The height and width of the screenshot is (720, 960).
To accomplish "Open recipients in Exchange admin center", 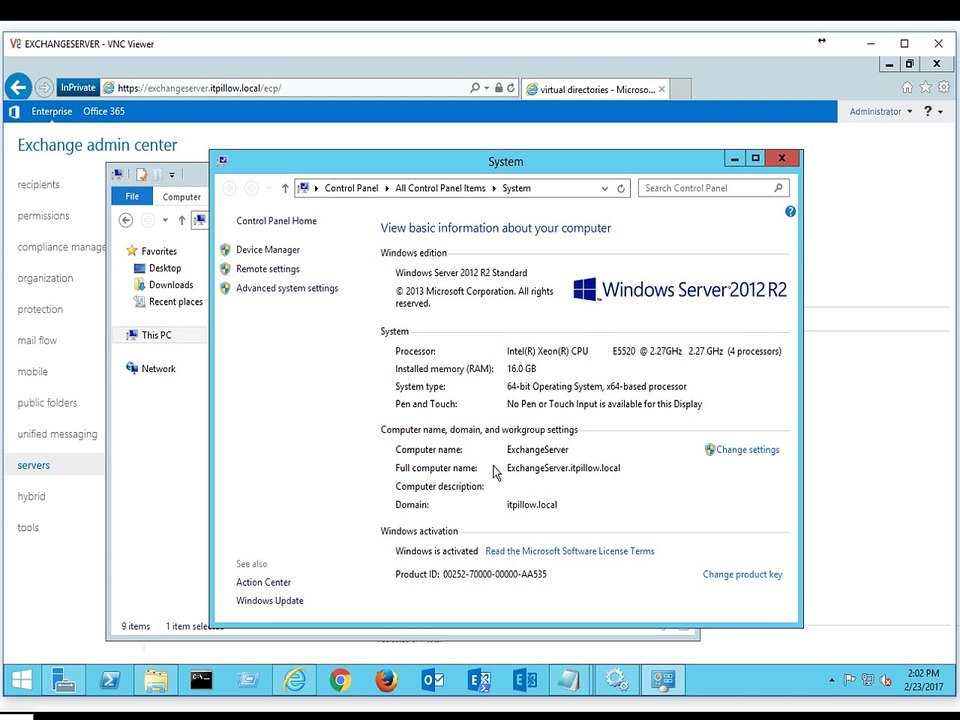I will click(x=39, y=184).
